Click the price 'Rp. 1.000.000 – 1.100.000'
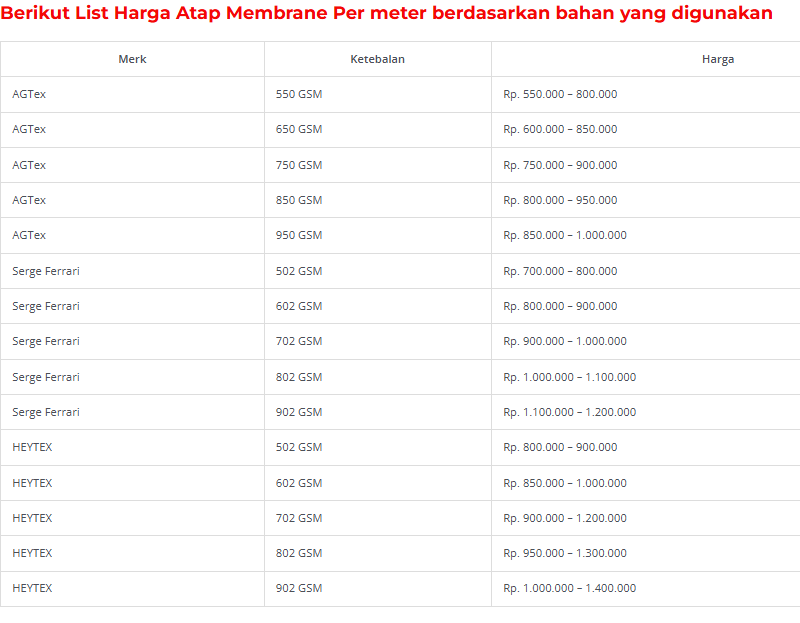This screenshot has width=800, height=623. [569, 378]
